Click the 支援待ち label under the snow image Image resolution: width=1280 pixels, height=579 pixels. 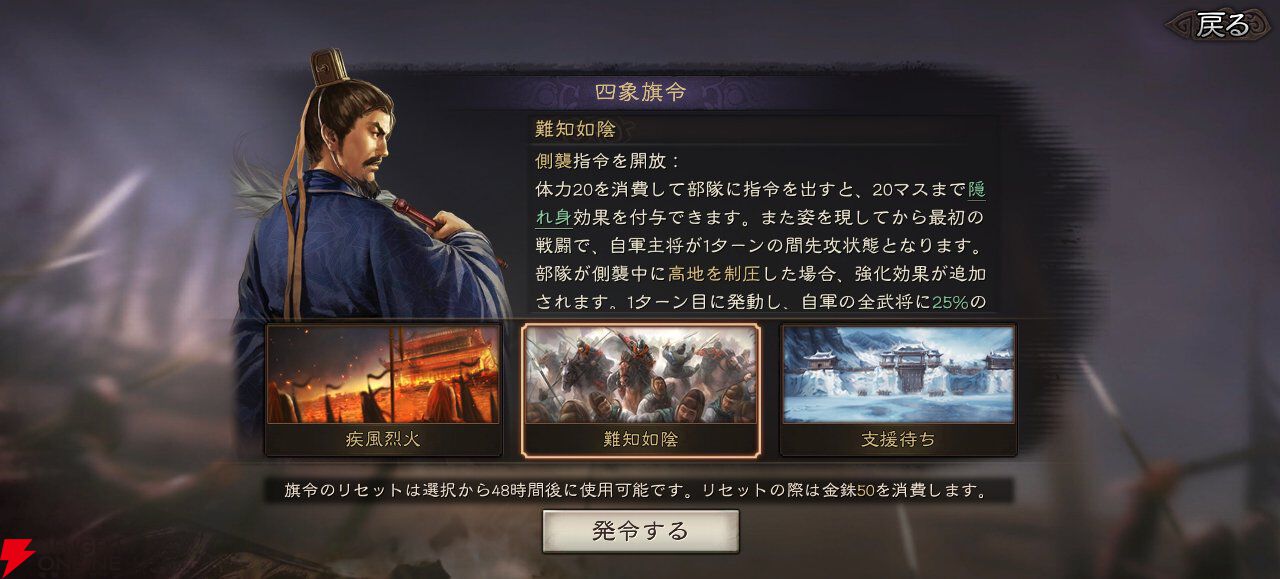coord(898,439)
